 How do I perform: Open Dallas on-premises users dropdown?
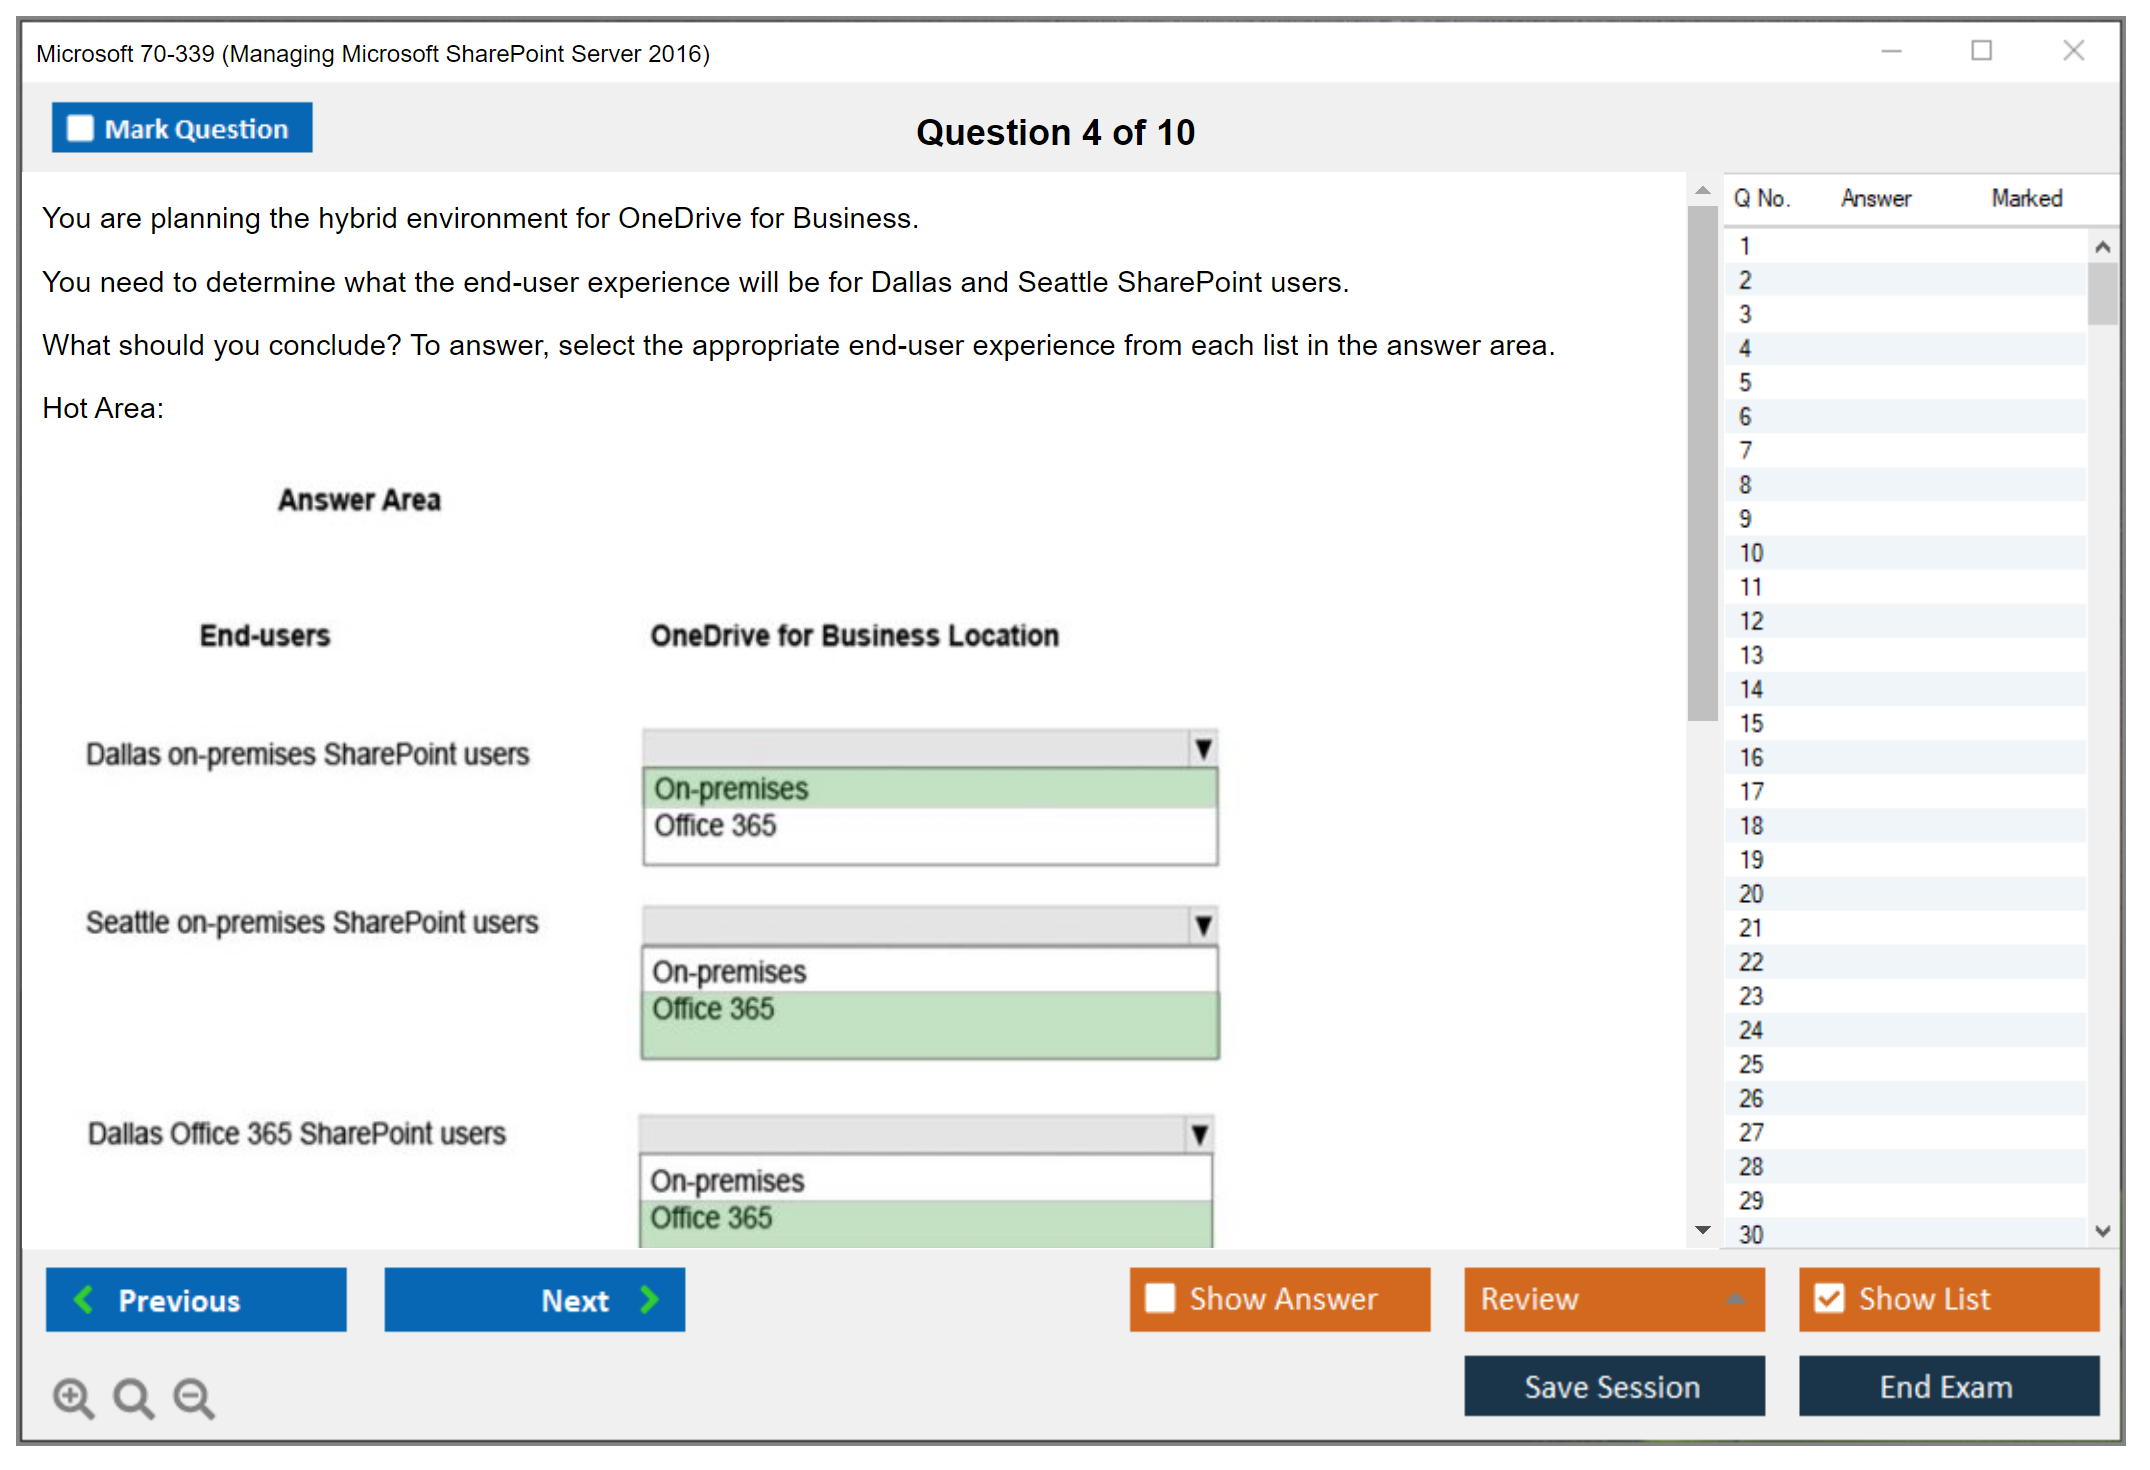(1203, 749)
